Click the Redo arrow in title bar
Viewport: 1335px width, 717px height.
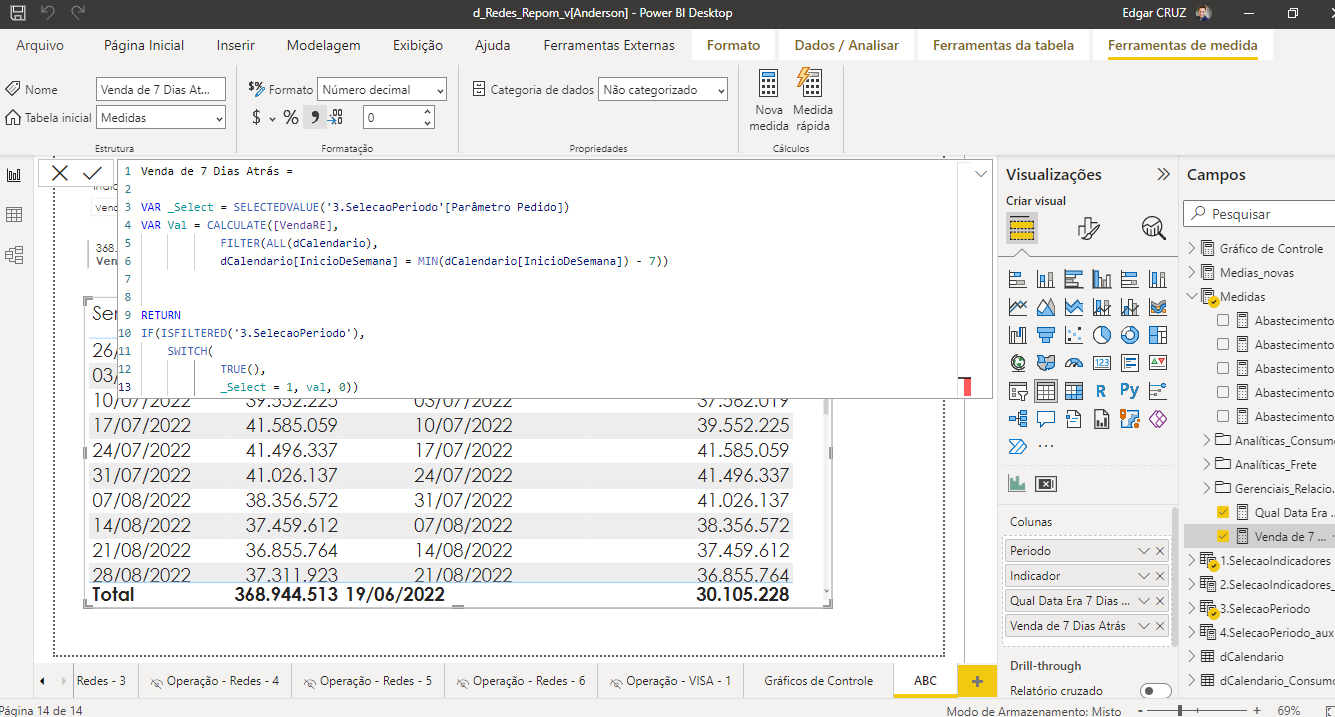79,13
